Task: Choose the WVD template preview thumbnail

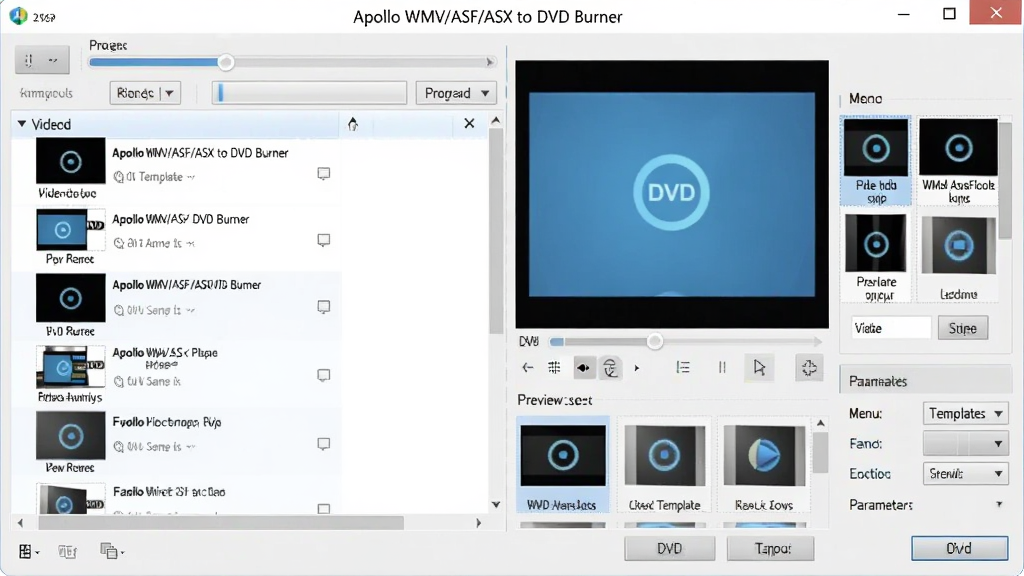Action: pyautogui.click(x=563, y=464)
